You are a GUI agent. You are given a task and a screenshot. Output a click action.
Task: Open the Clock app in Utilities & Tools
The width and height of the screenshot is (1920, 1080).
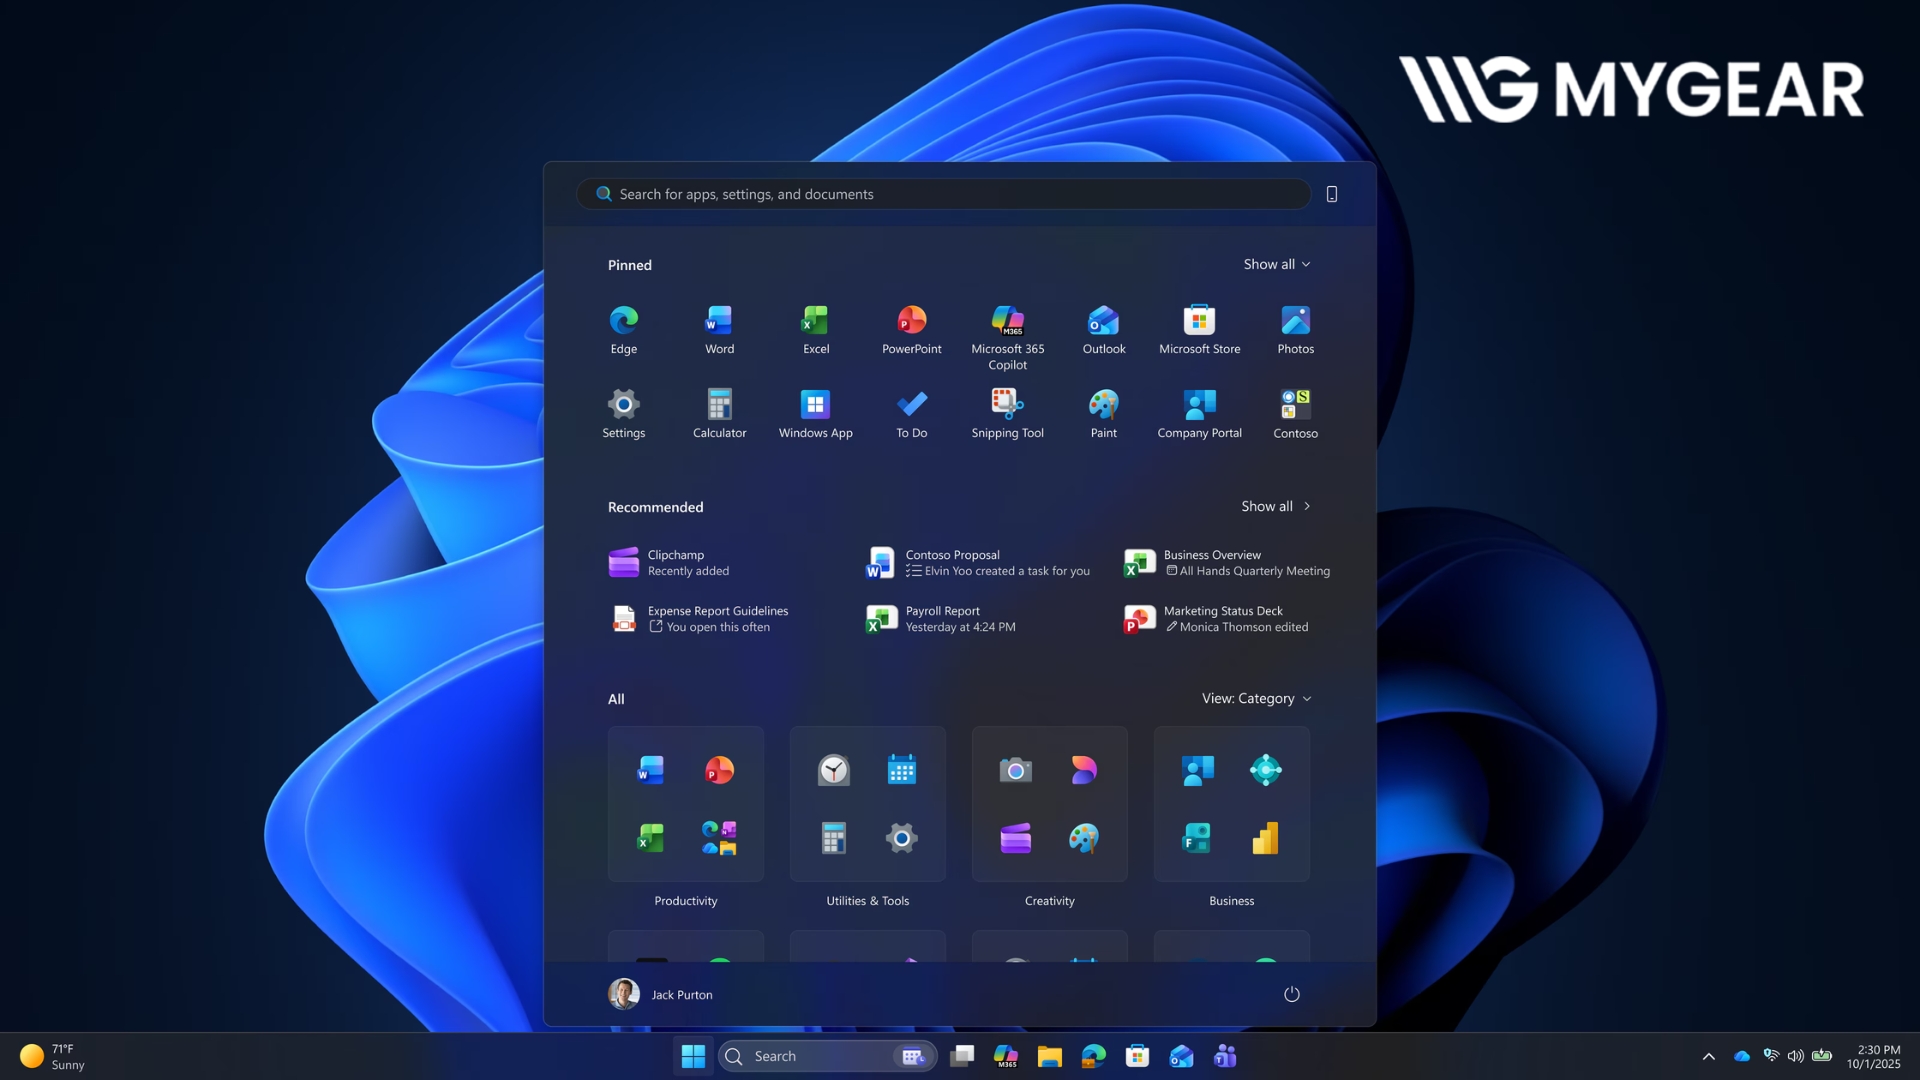coord(833,770)
